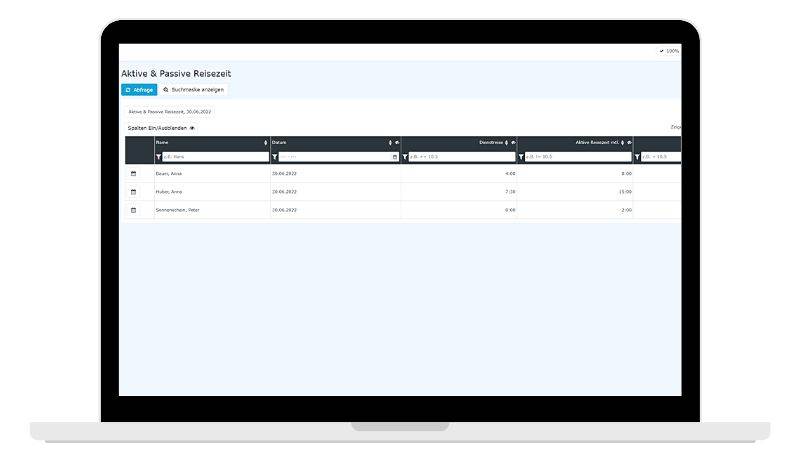
Task: Click filter funnel icon in Name column
Action: click(x=159, y=157)
